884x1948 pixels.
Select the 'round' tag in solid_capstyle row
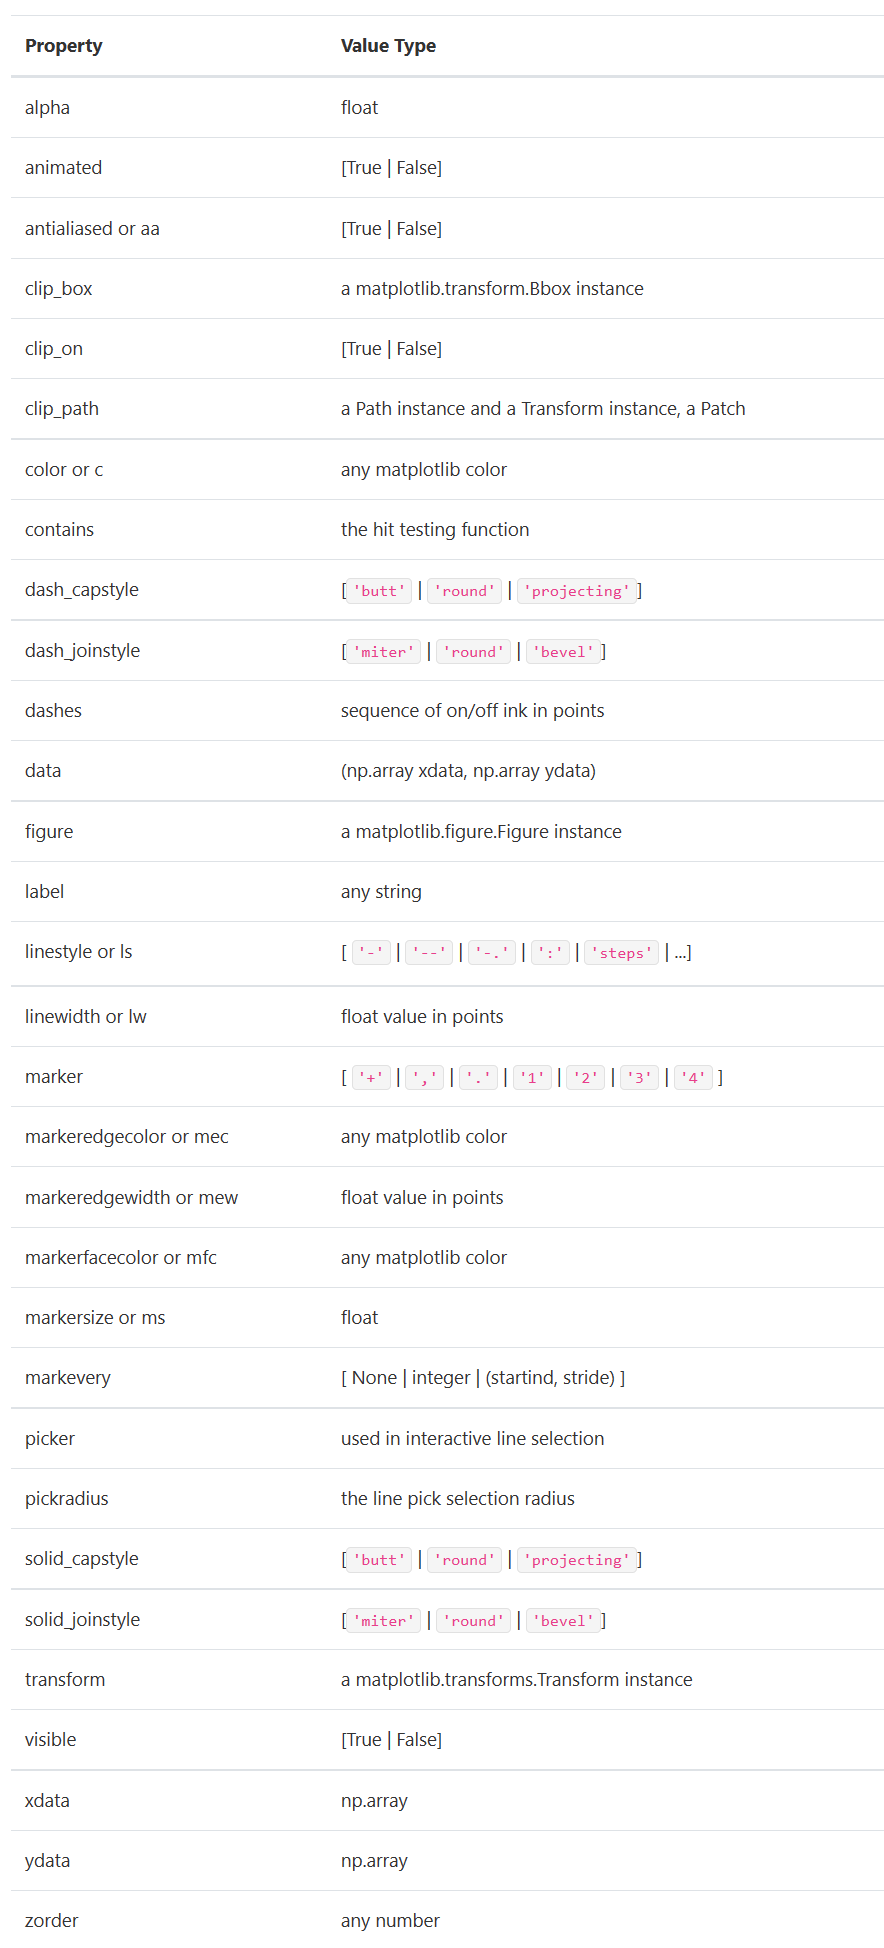click(464, 1560)
